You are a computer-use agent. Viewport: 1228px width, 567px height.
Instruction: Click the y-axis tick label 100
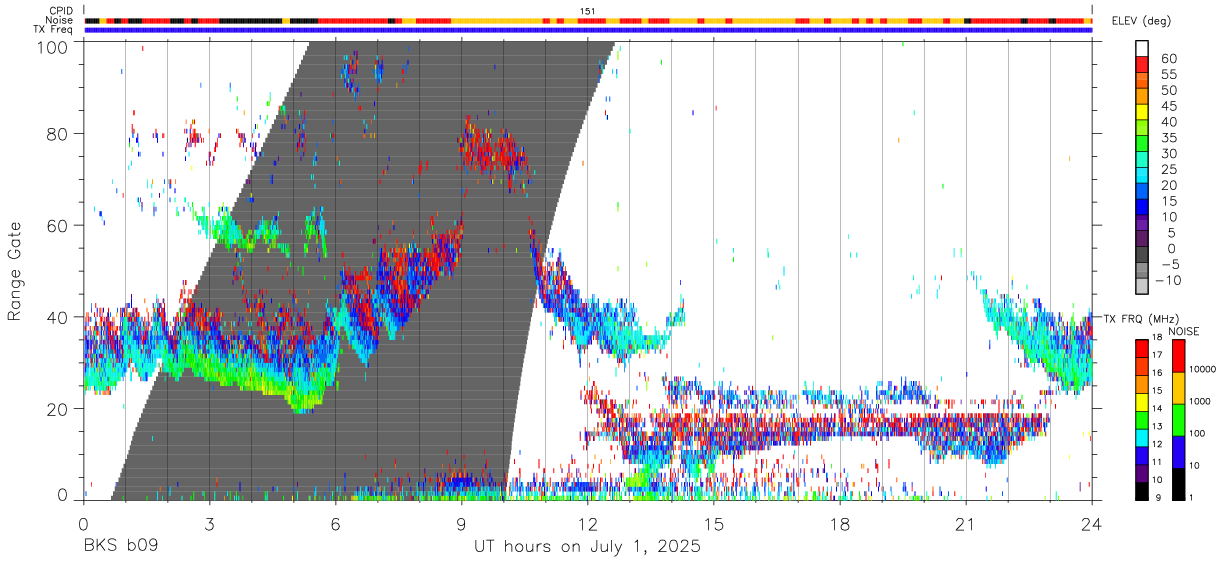pyautogui.click(x=52, y=46)
